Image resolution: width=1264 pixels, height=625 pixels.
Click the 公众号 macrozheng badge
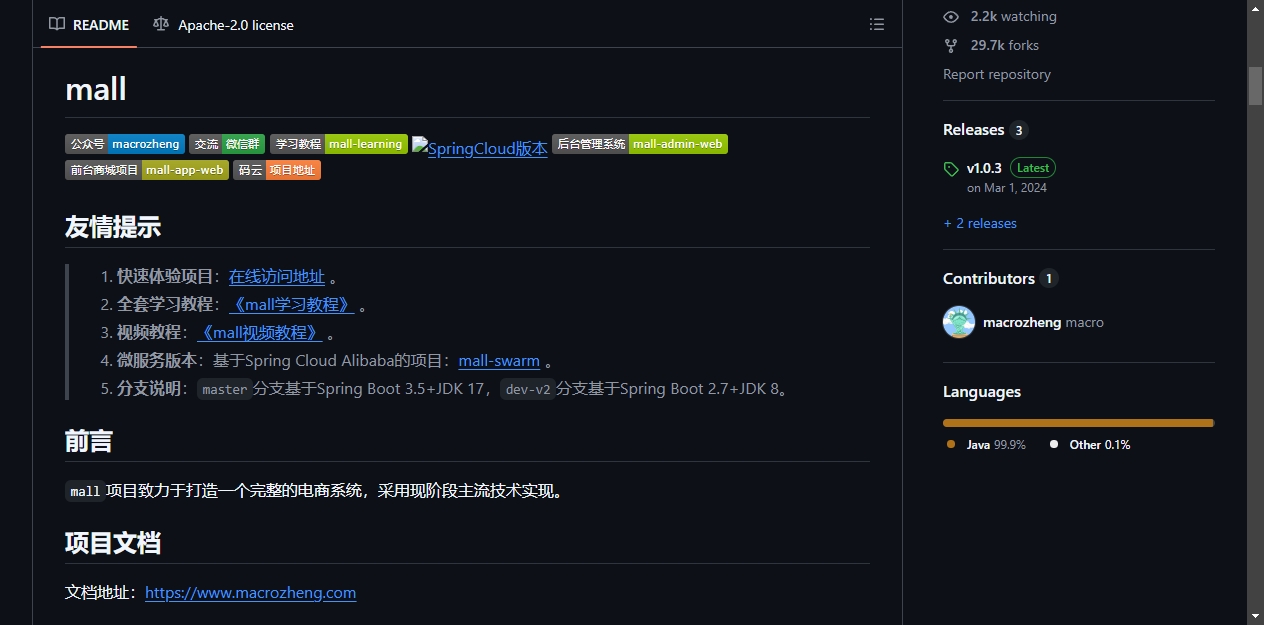[x=125, y=144]
